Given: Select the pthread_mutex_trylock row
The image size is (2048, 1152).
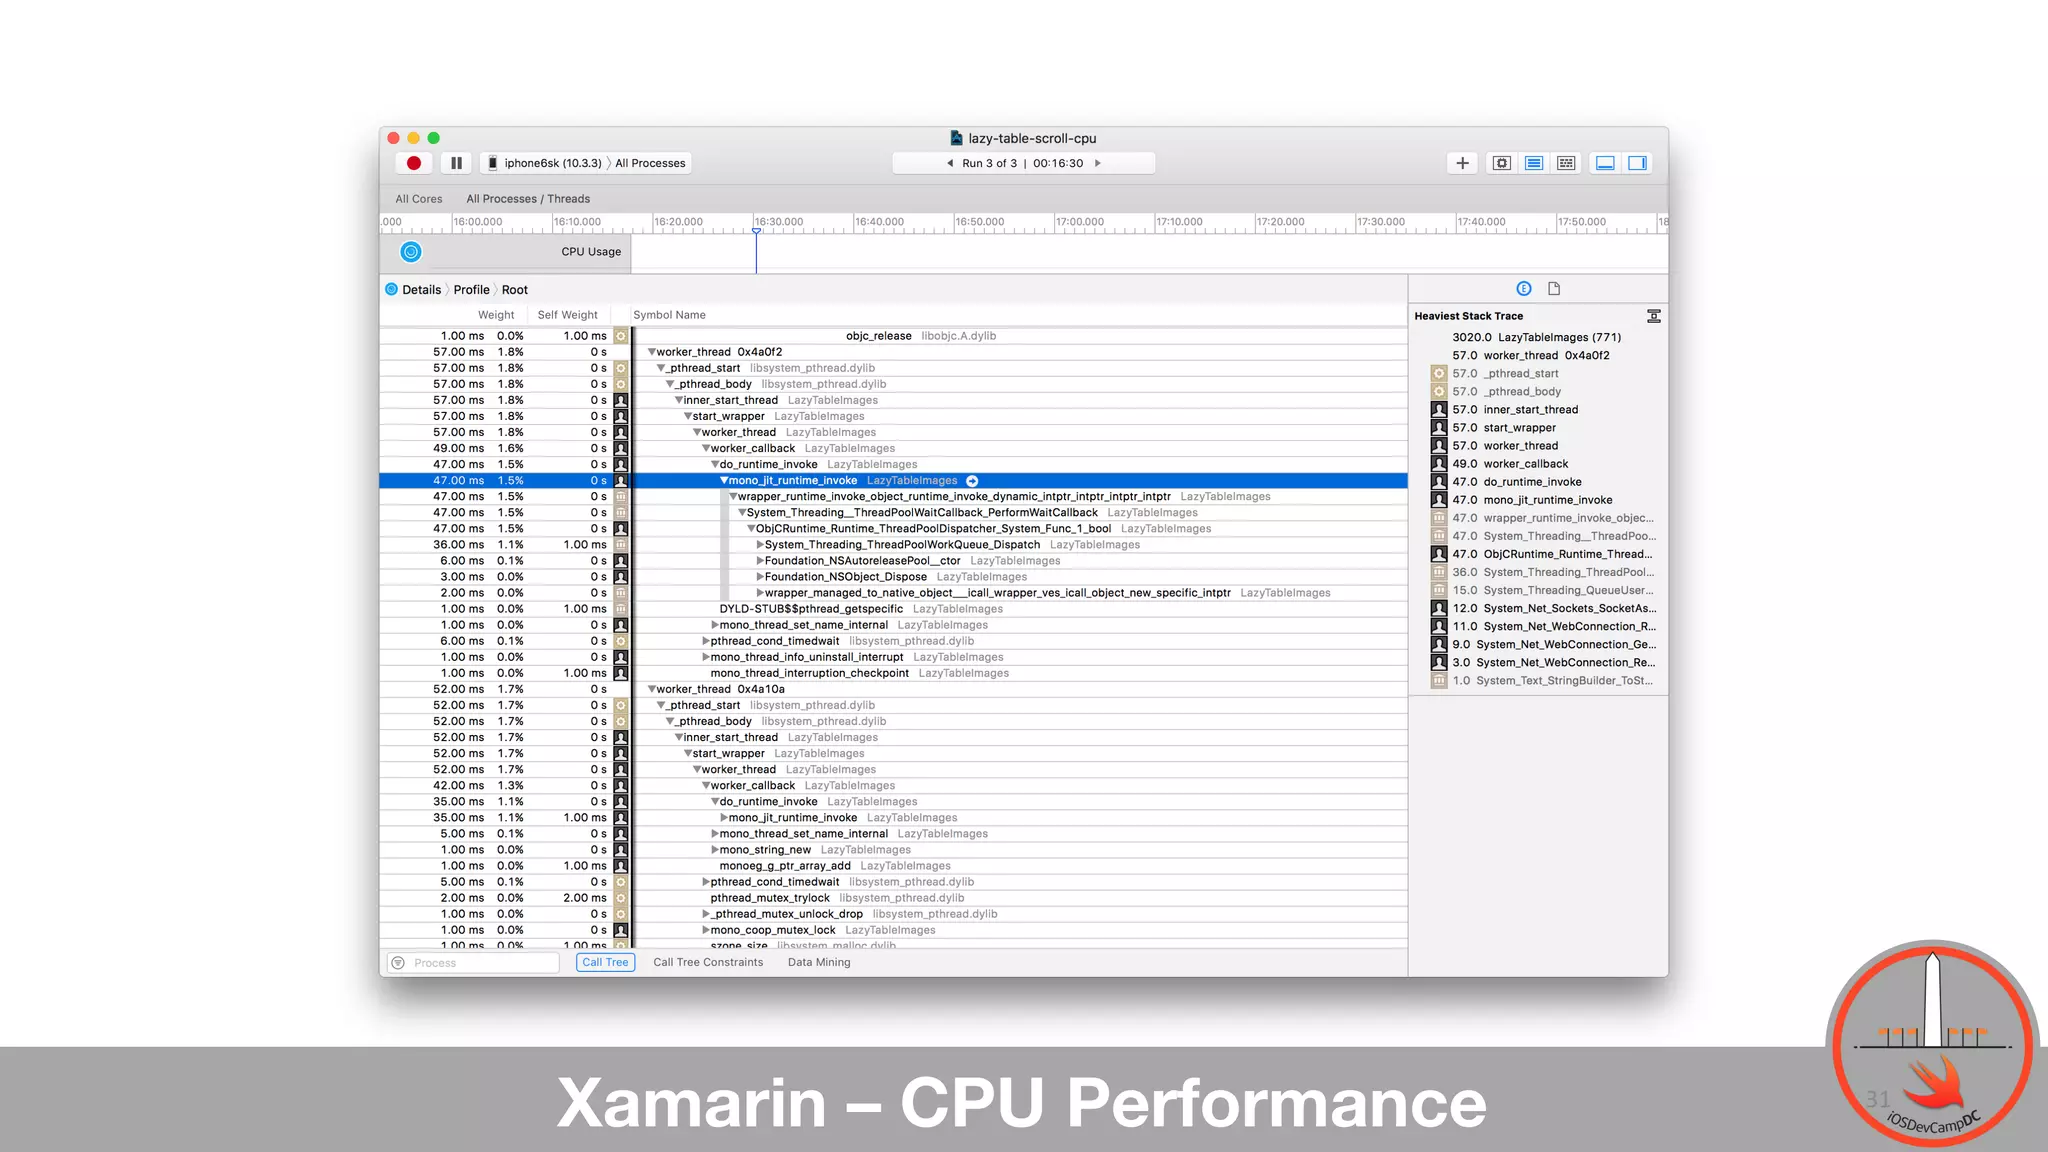Looking at the screenshot, I should pyautogui.click(x=893, y=898).
